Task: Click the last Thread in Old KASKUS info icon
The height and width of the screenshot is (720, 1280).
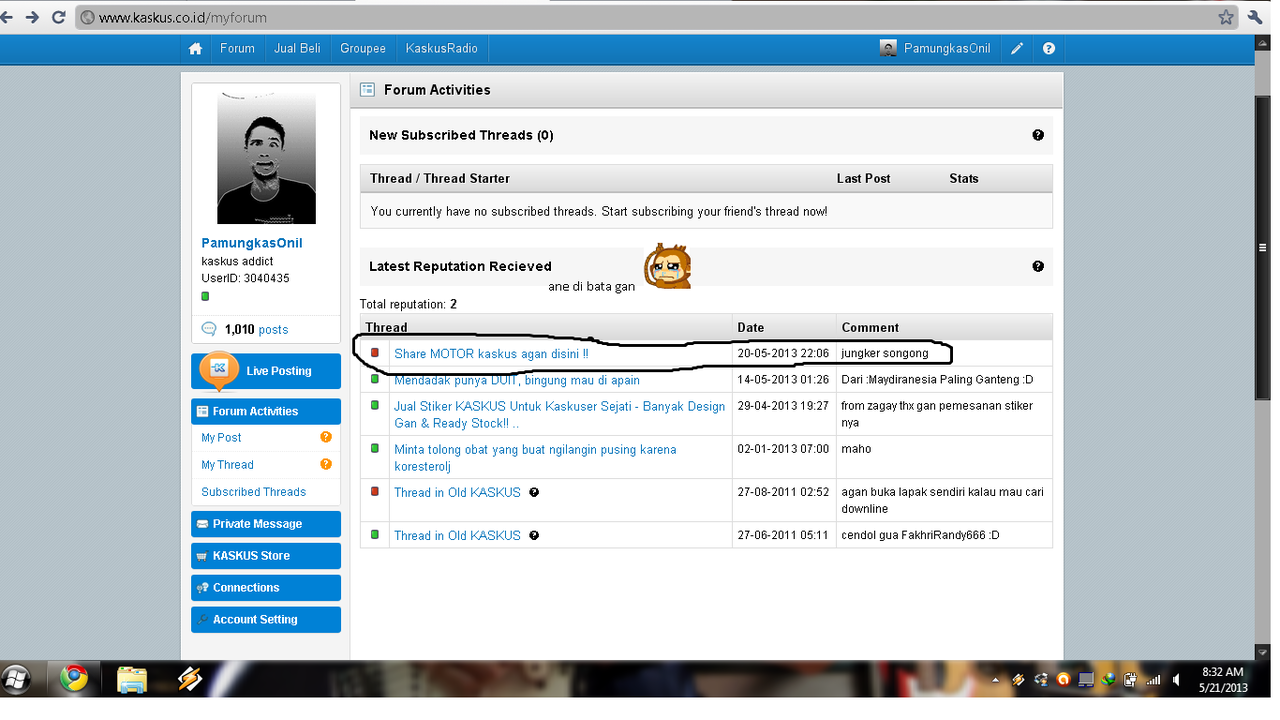Action: (x=534, y=535)
